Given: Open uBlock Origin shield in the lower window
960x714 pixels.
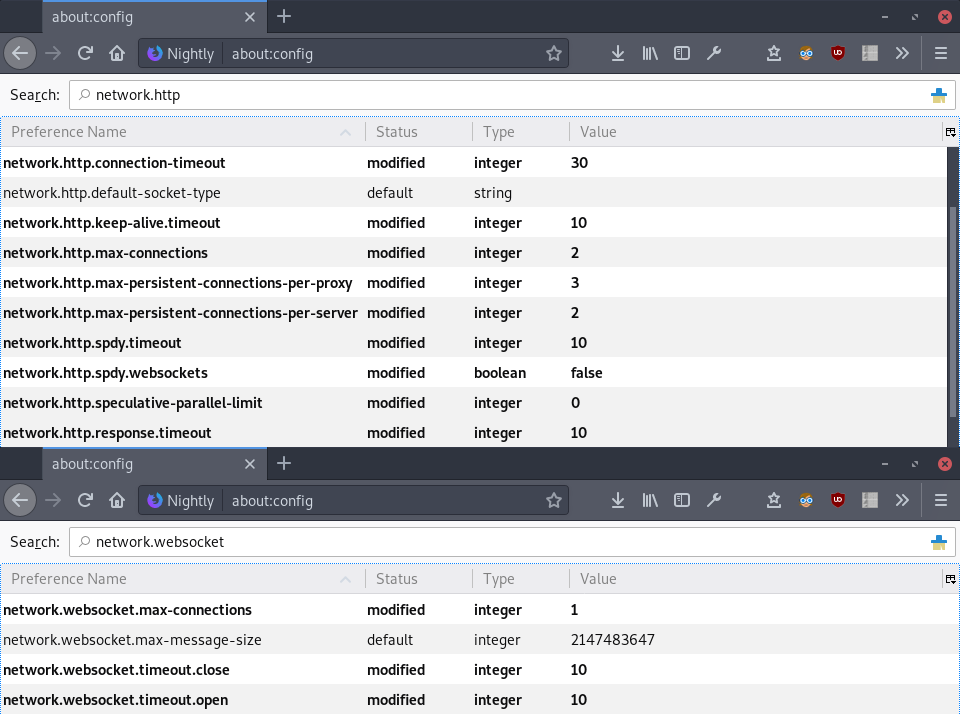Looking at the screenshot, I should (x=838, y=500).
